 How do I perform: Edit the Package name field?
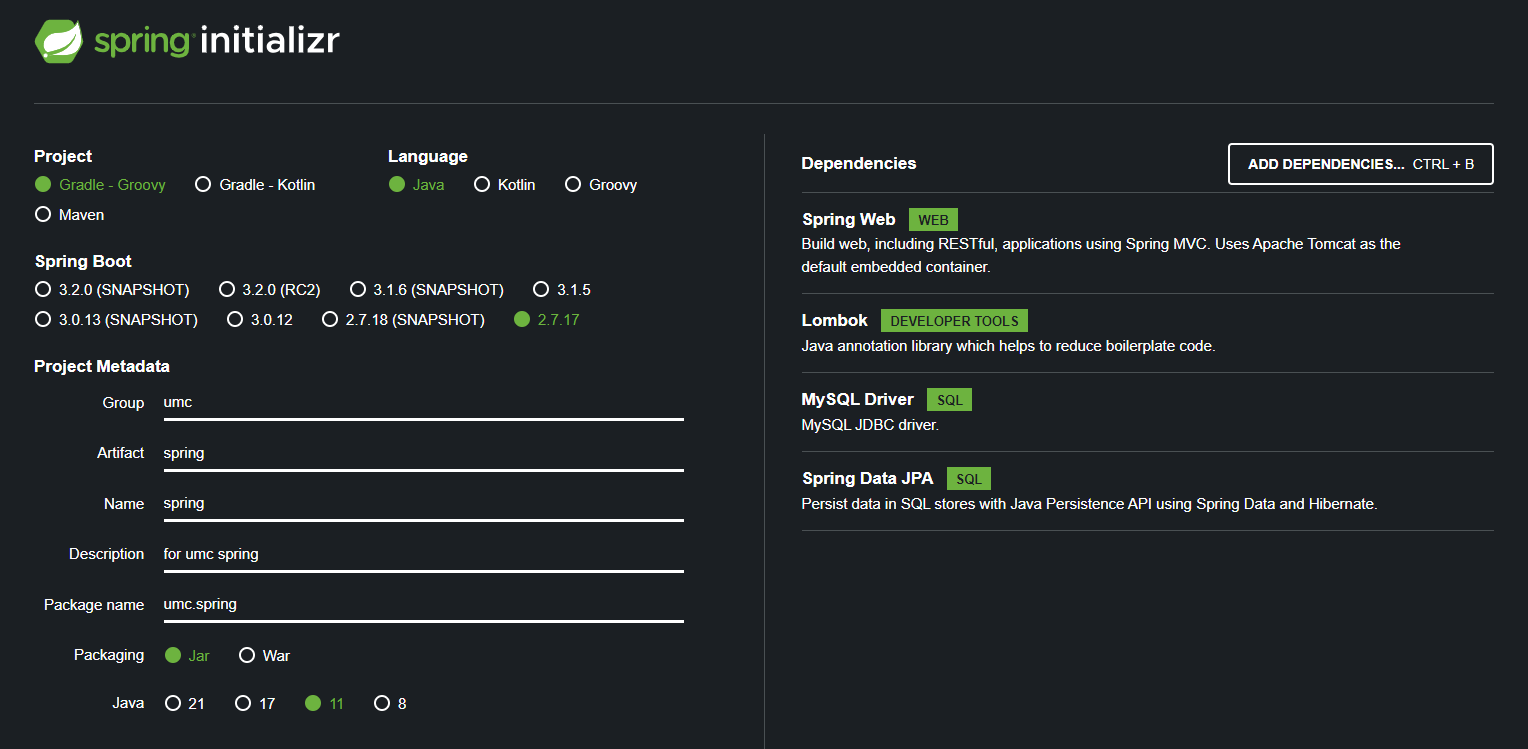tap(423, 604)
